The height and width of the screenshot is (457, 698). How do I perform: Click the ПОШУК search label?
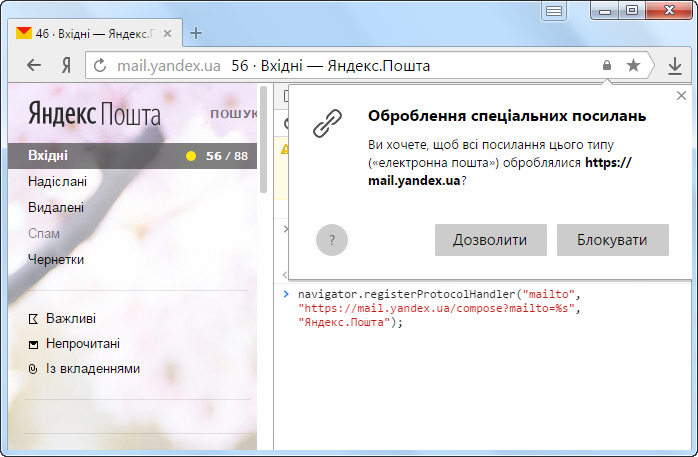coord(233,114)
